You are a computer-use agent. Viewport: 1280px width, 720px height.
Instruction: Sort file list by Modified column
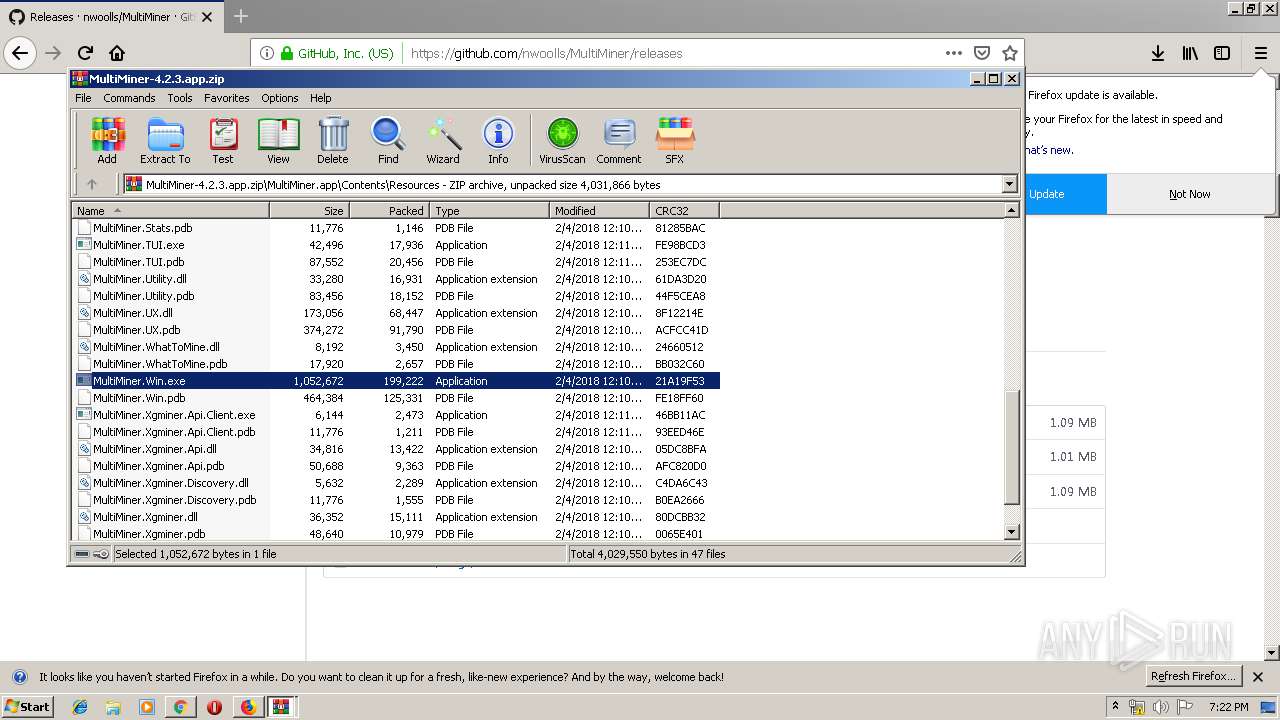599,211
